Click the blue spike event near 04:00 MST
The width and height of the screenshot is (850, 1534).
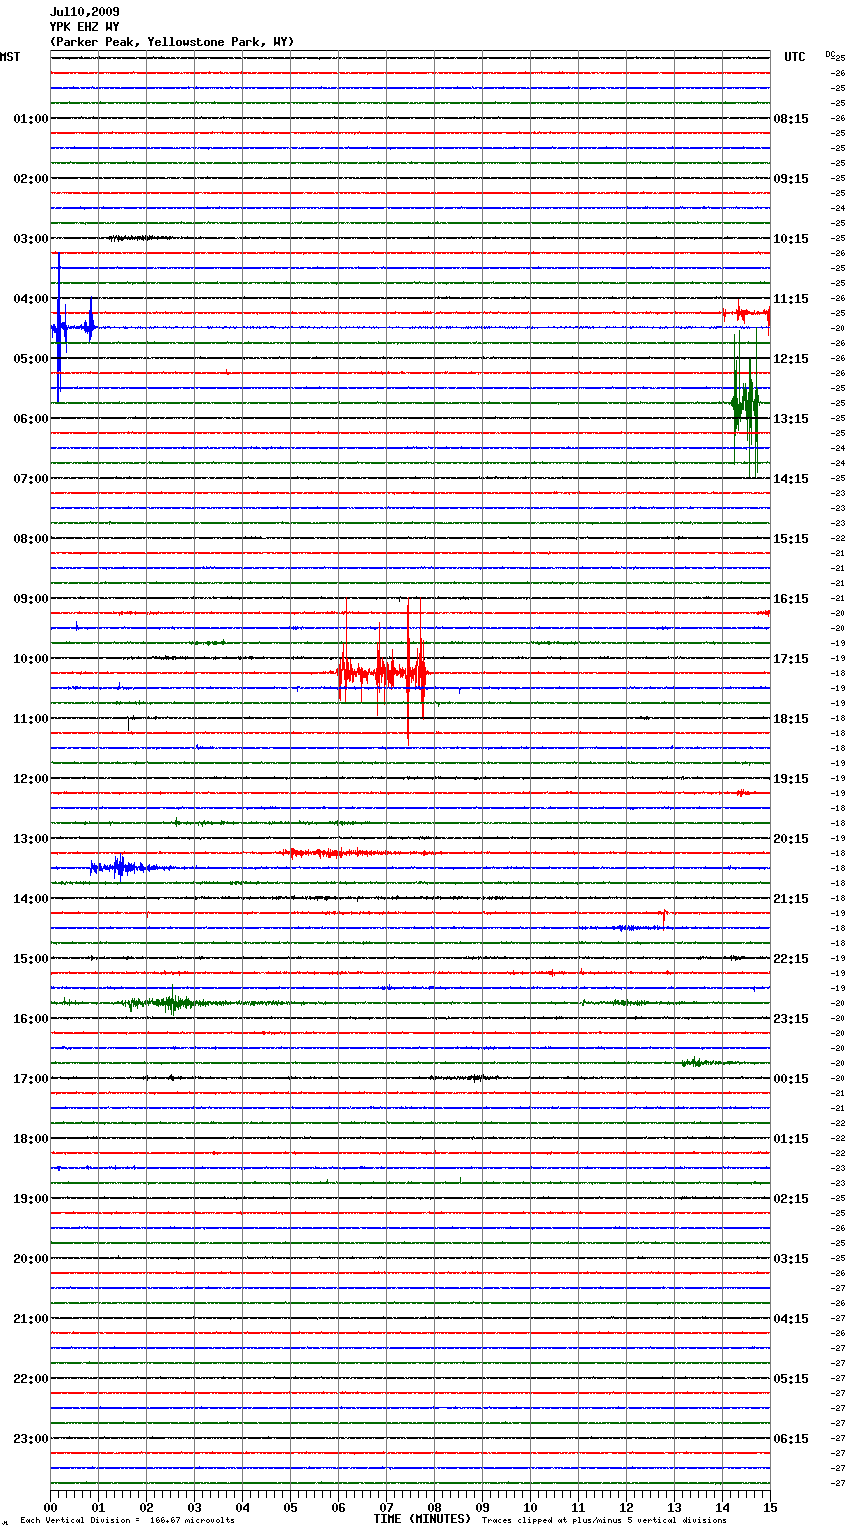pos(71,327)
